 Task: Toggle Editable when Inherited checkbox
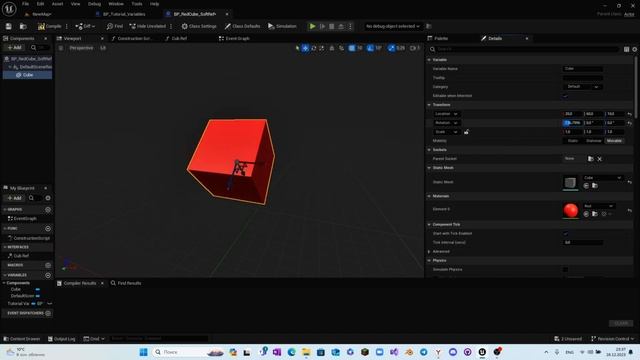(x=565, y=96)
